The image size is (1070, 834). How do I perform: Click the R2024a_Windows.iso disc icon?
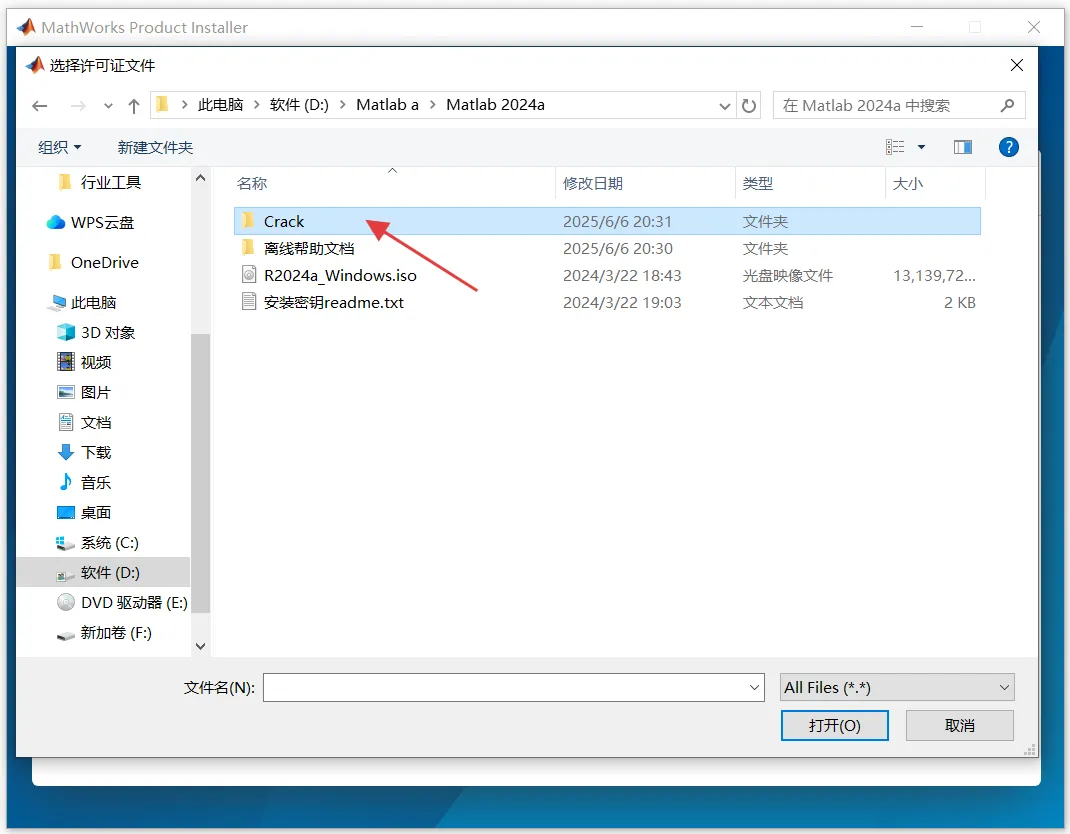(249, 274)
